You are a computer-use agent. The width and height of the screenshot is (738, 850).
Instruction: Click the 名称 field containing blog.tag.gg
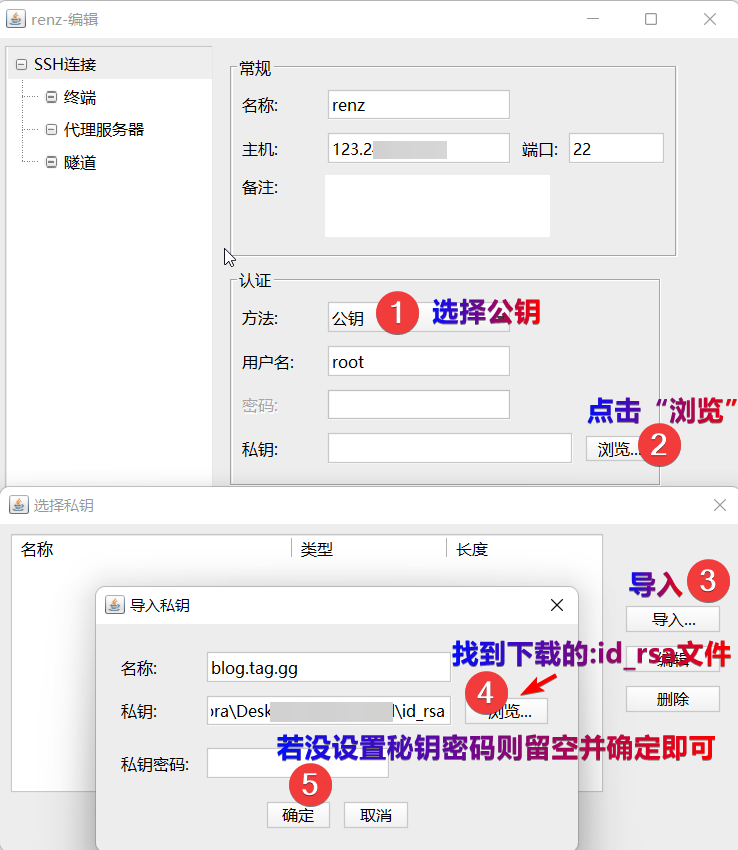tap(329, 667)
